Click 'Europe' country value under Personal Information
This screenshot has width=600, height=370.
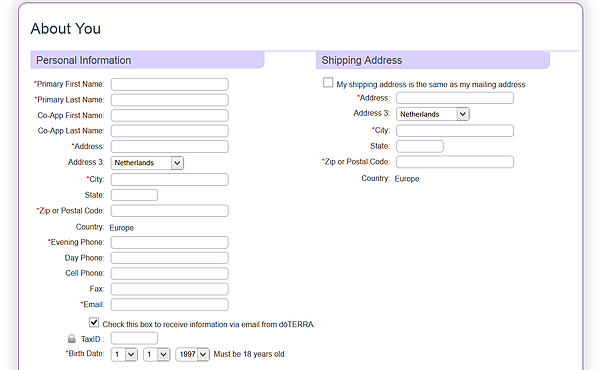122,228
